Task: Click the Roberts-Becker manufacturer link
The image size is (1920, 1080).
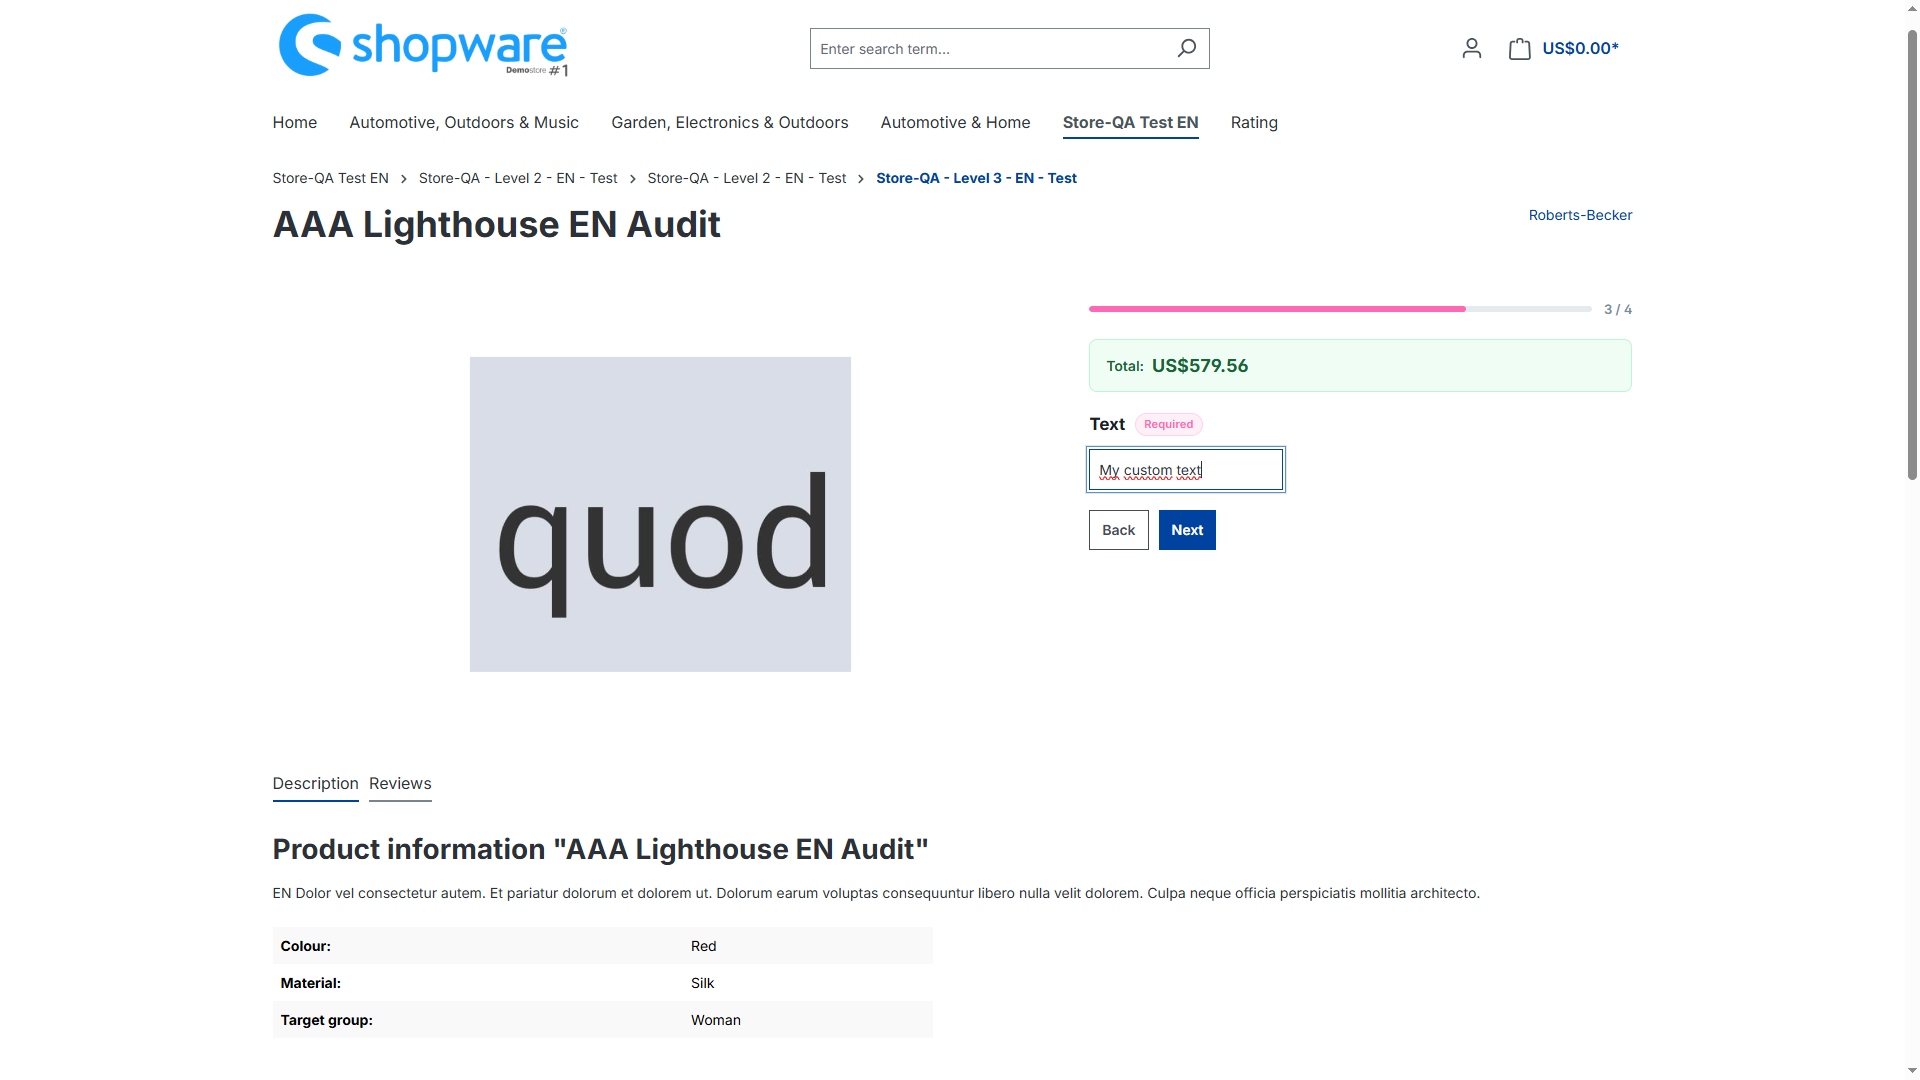Action: point(1580,215)
